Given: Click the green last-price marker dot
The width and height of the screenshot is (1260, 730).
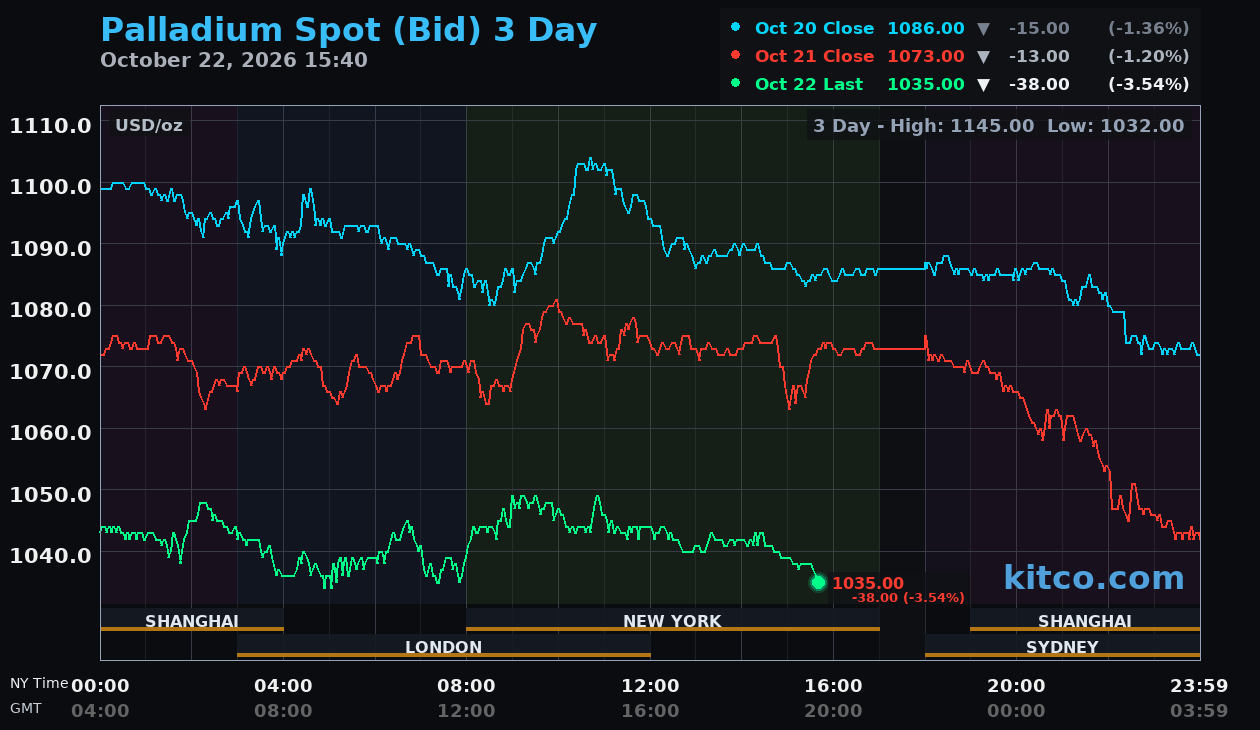Looking at the screenshot, I should 818,582.
